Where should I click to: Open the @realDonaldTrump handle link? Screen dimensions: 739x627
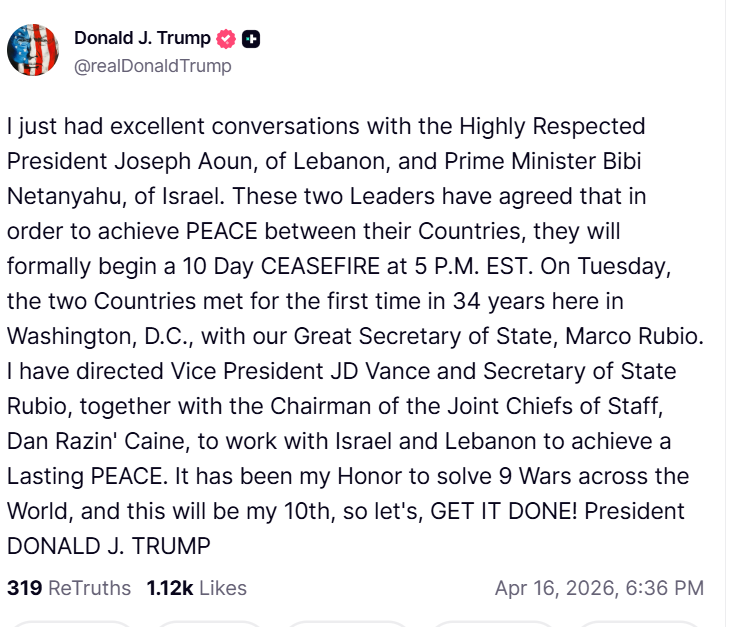click(152, 66)
